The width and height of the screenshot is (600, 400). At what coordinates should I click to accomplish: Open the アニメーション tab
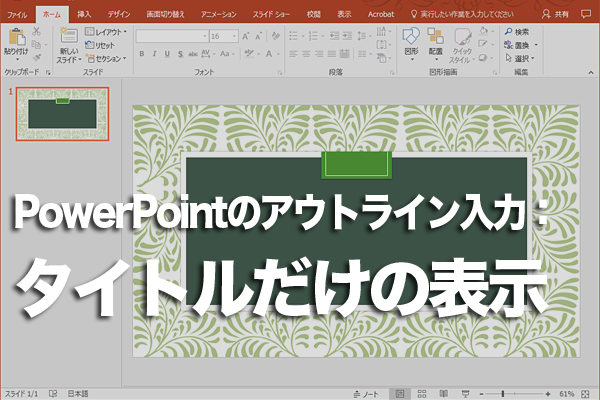(218, 15)
